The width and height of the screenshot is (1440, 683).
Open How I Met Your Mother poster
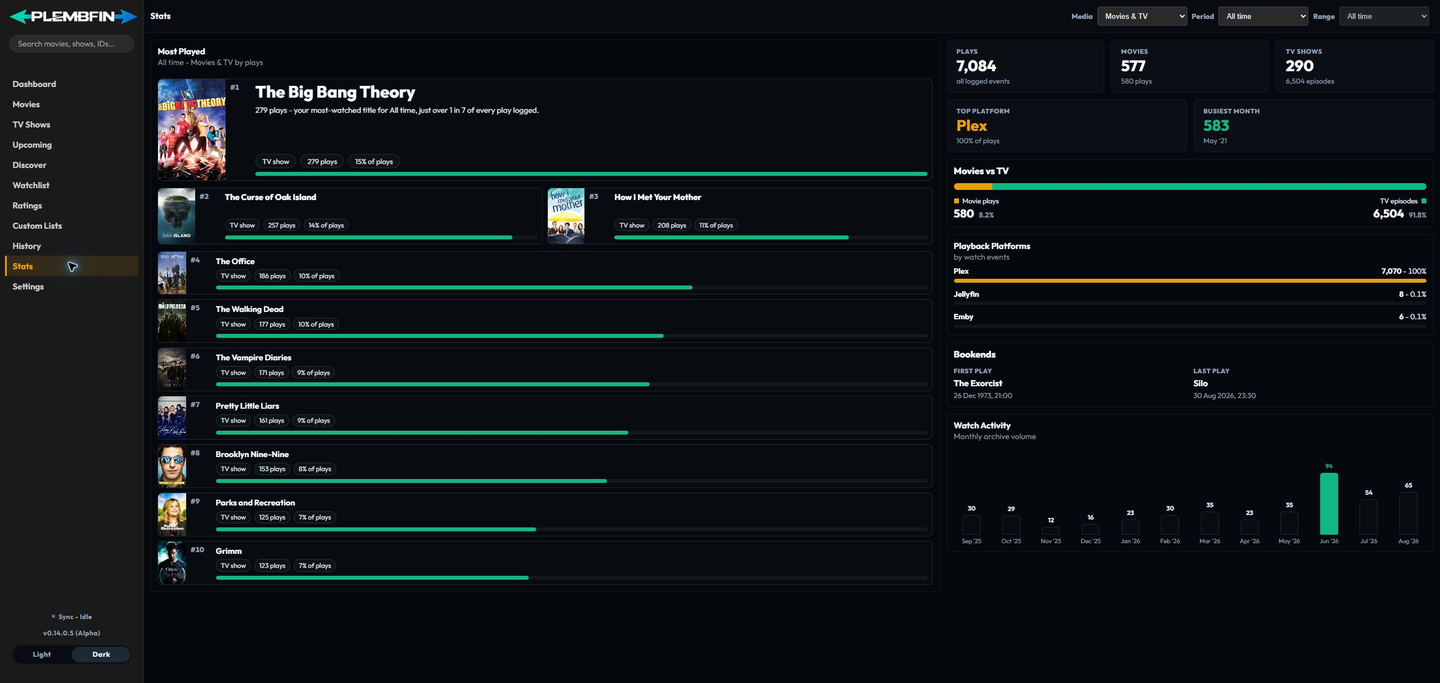(566, 216)
